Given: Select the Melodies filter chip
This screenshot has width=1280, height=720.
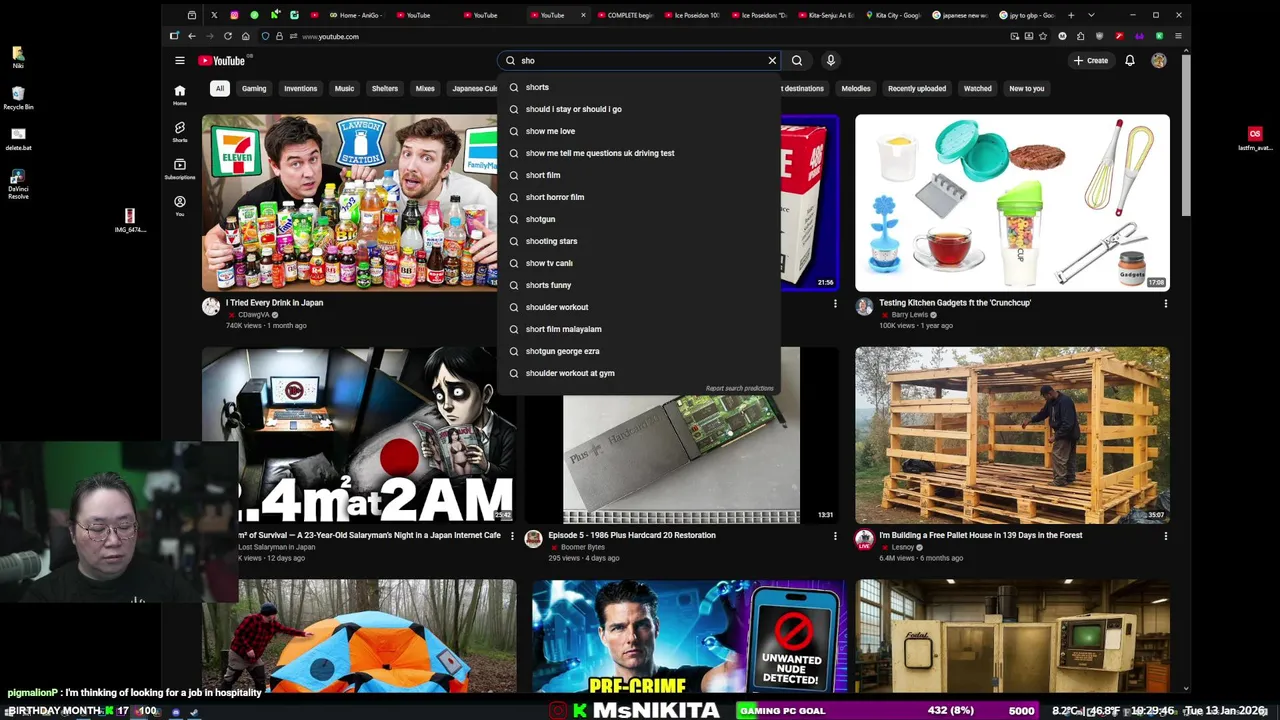Looking at the screenshot, I should click(x=856, y=88).
